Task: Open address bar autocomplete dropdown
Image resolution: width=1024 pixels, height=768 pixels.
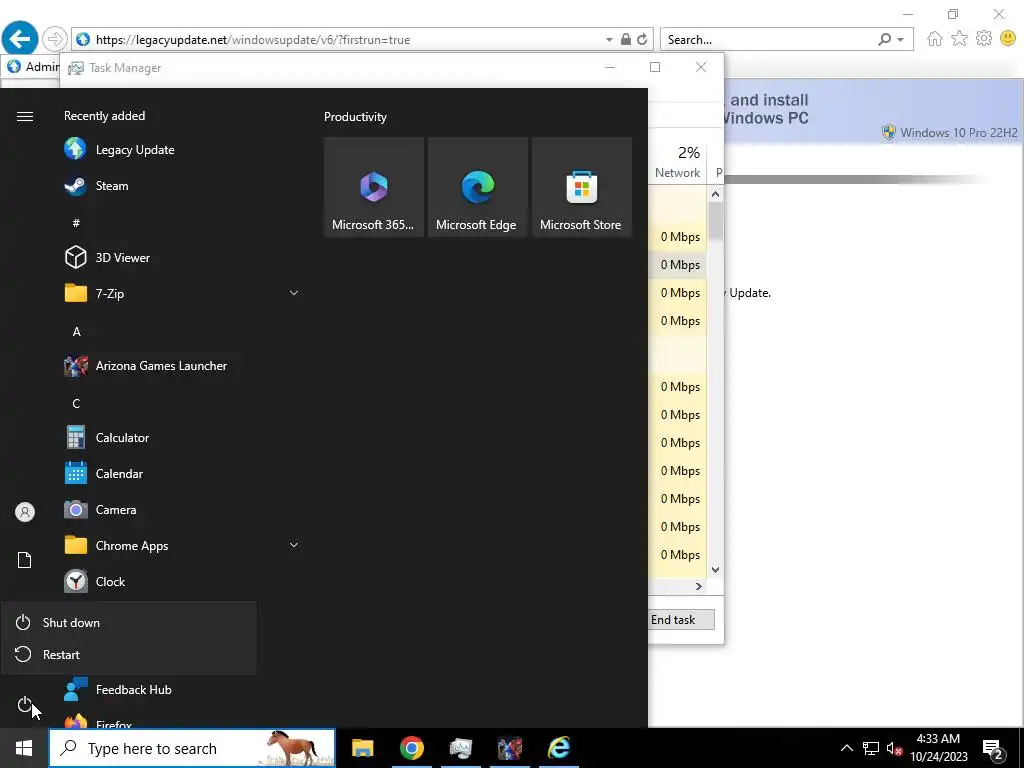Action: [609, 40]
